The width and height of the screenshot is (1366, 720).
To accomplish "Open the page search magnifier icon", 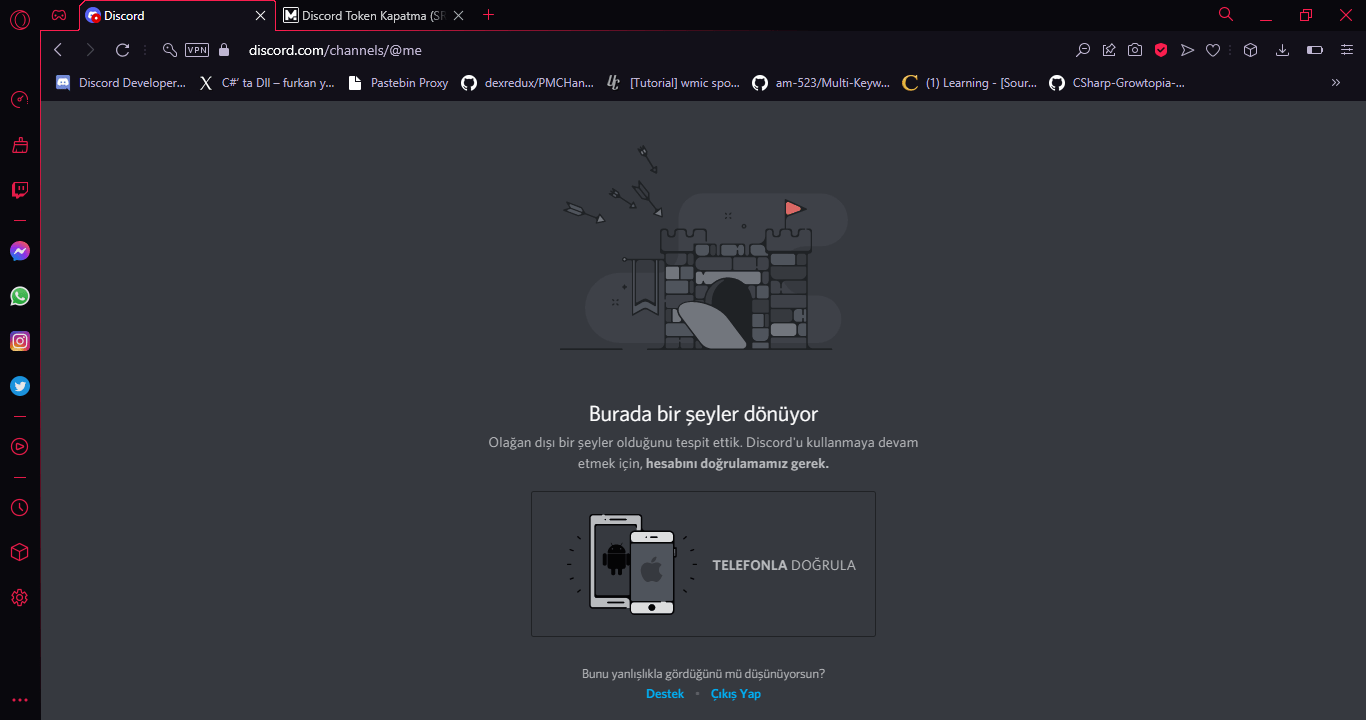I will (x=1083, y=50).
